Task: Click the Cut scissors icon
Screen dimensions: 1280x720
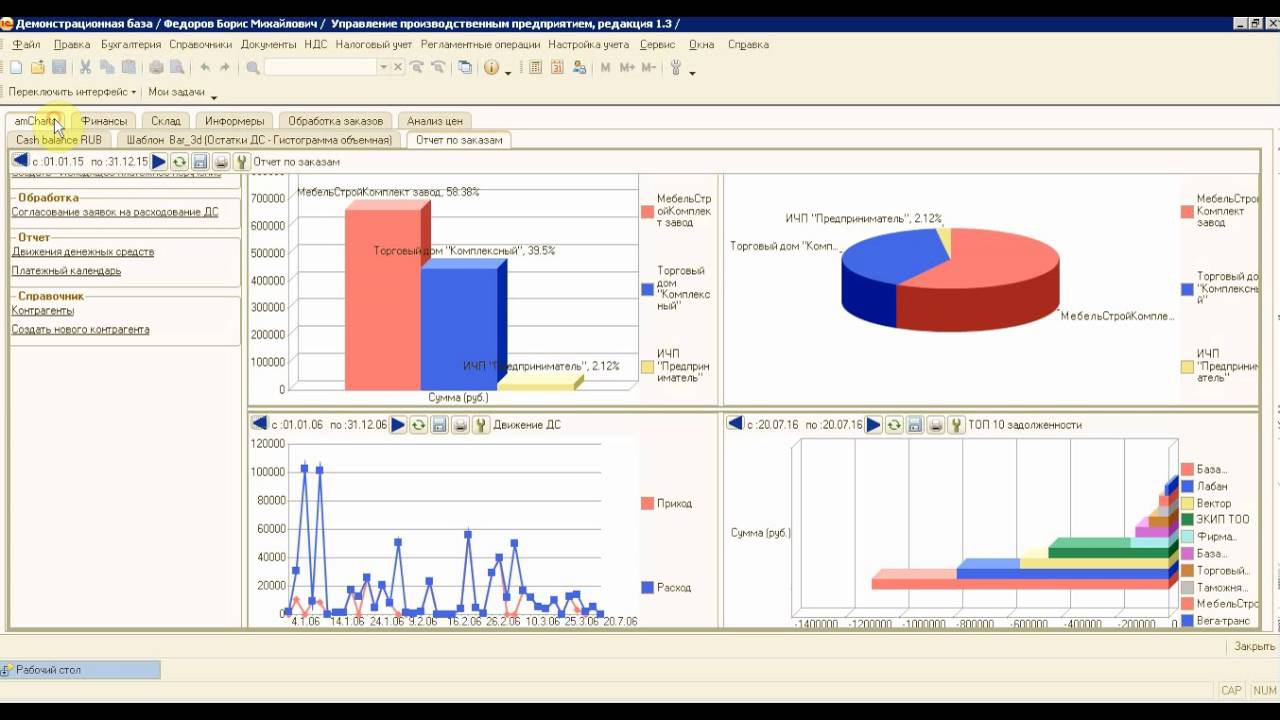Action: click(85, 68)
